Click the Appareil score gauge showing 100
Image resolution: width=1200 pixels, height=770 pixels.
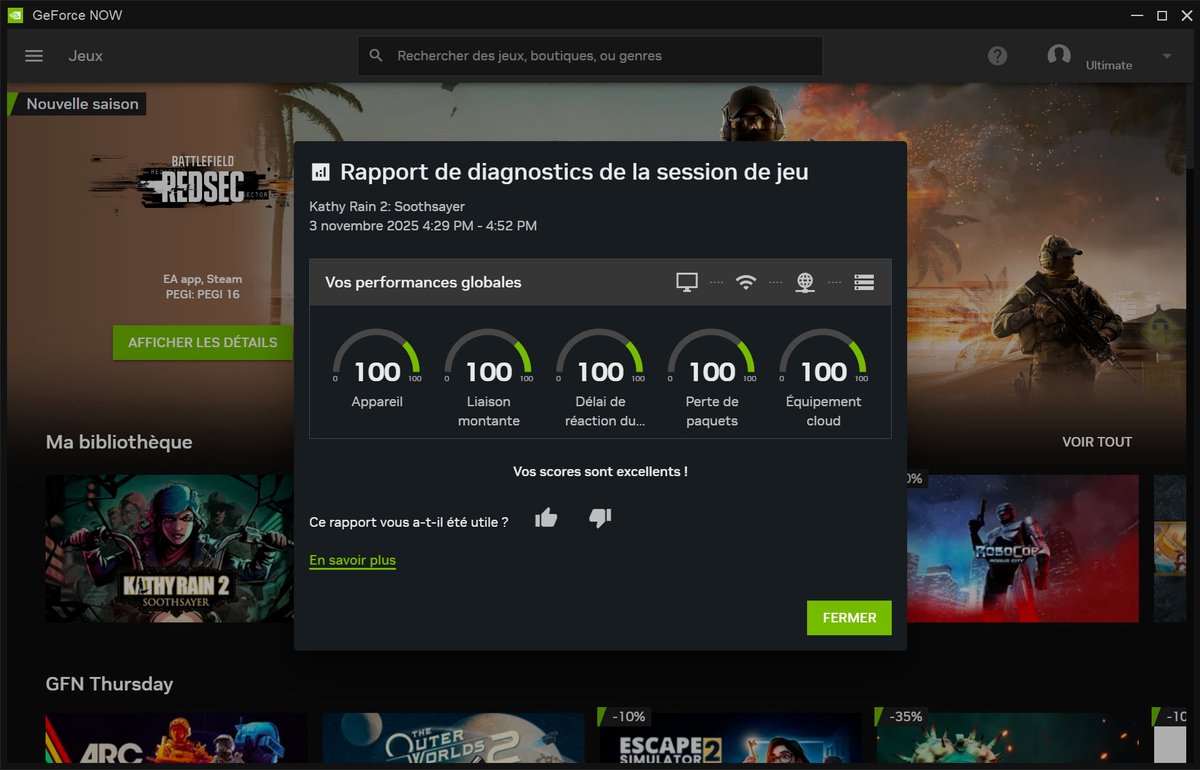[376, 371]
